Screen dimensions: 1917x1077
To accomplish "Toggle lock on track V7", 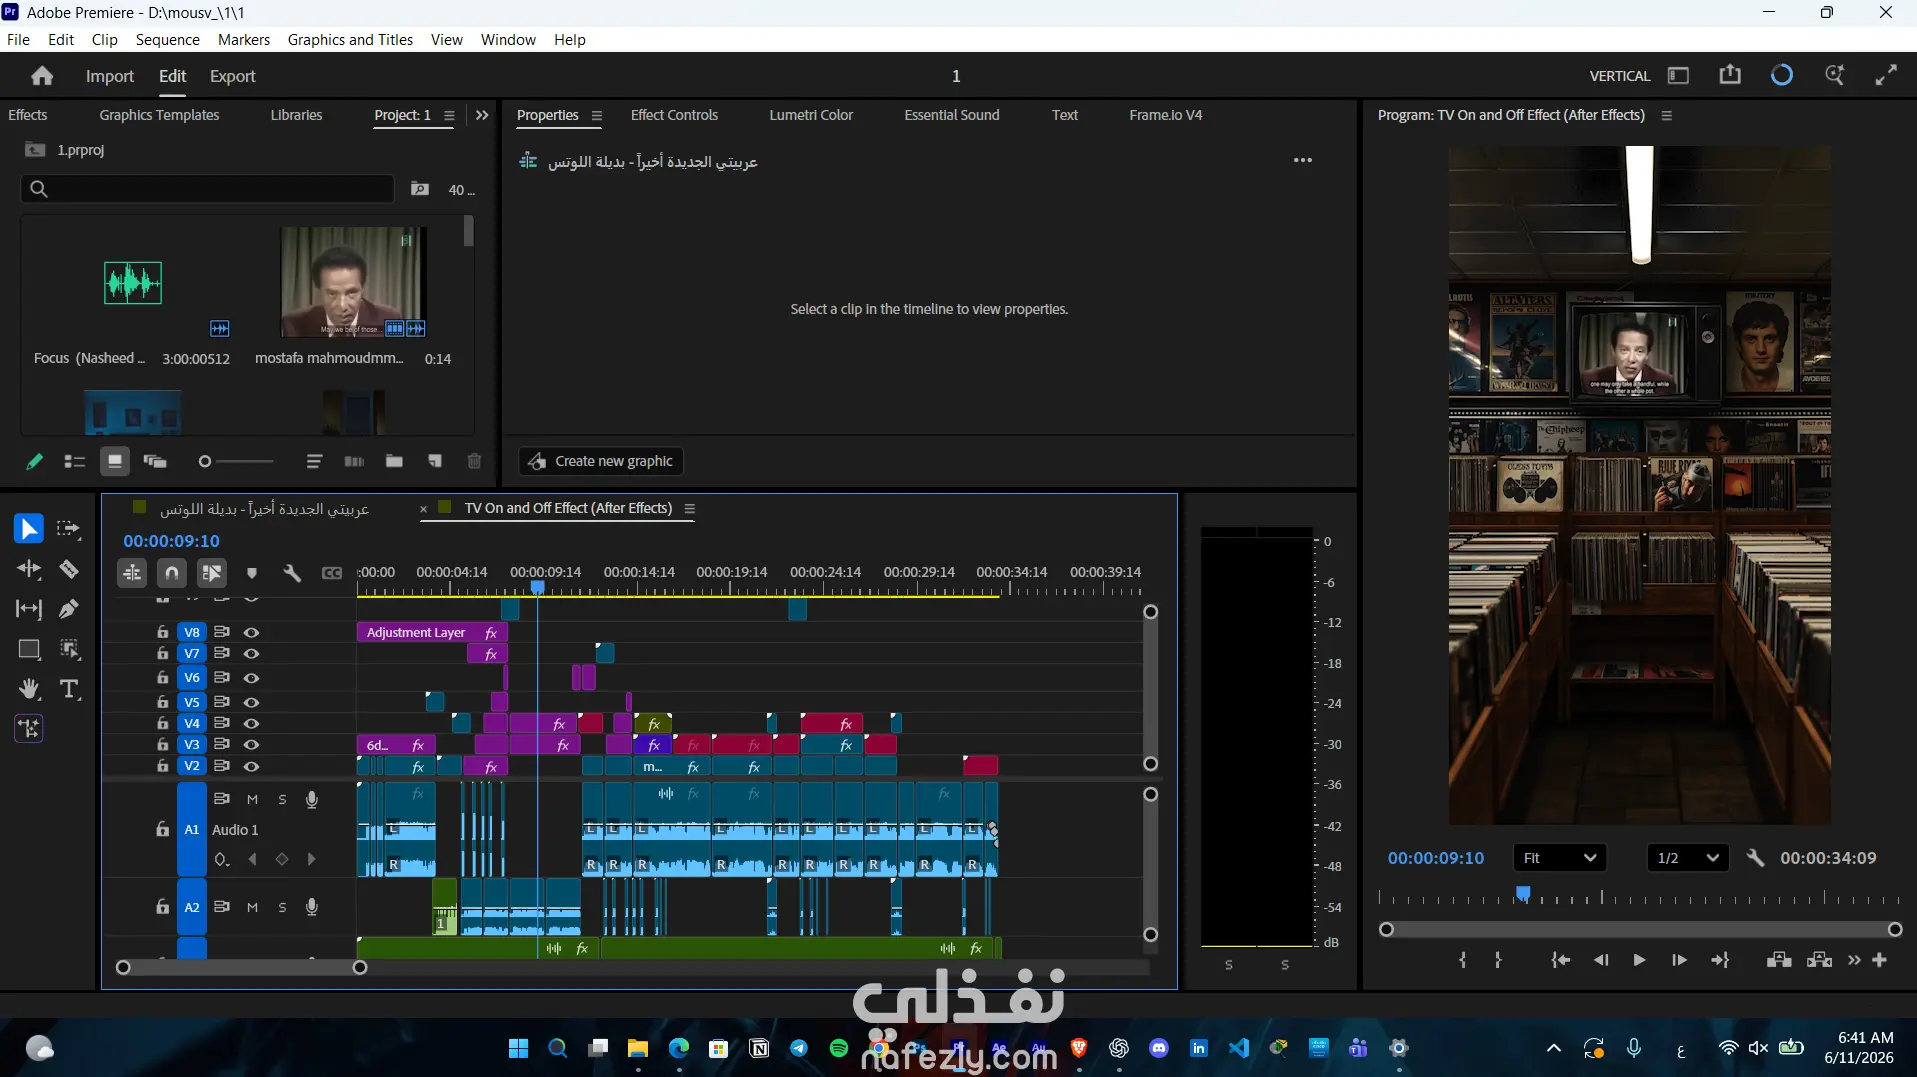I will pyautogui.click(x=162, y=653).
